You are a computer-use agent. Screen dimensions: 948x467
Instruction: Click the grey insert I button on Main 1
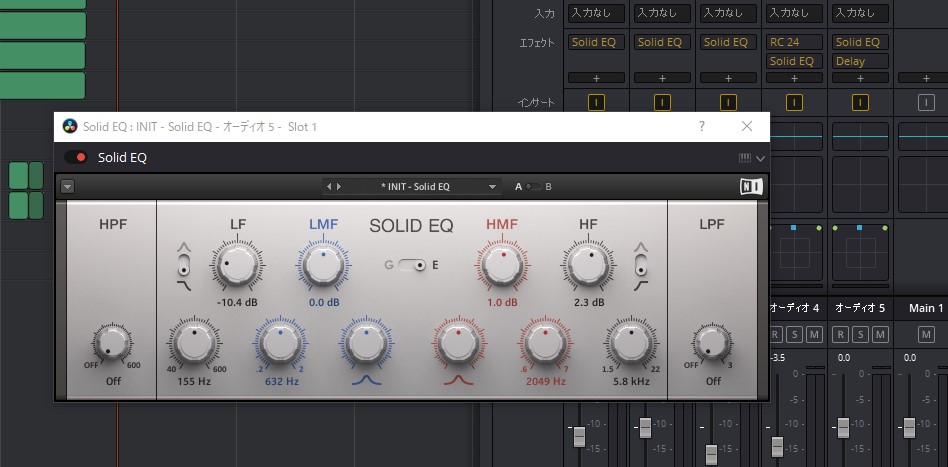[x=926, y=103]
